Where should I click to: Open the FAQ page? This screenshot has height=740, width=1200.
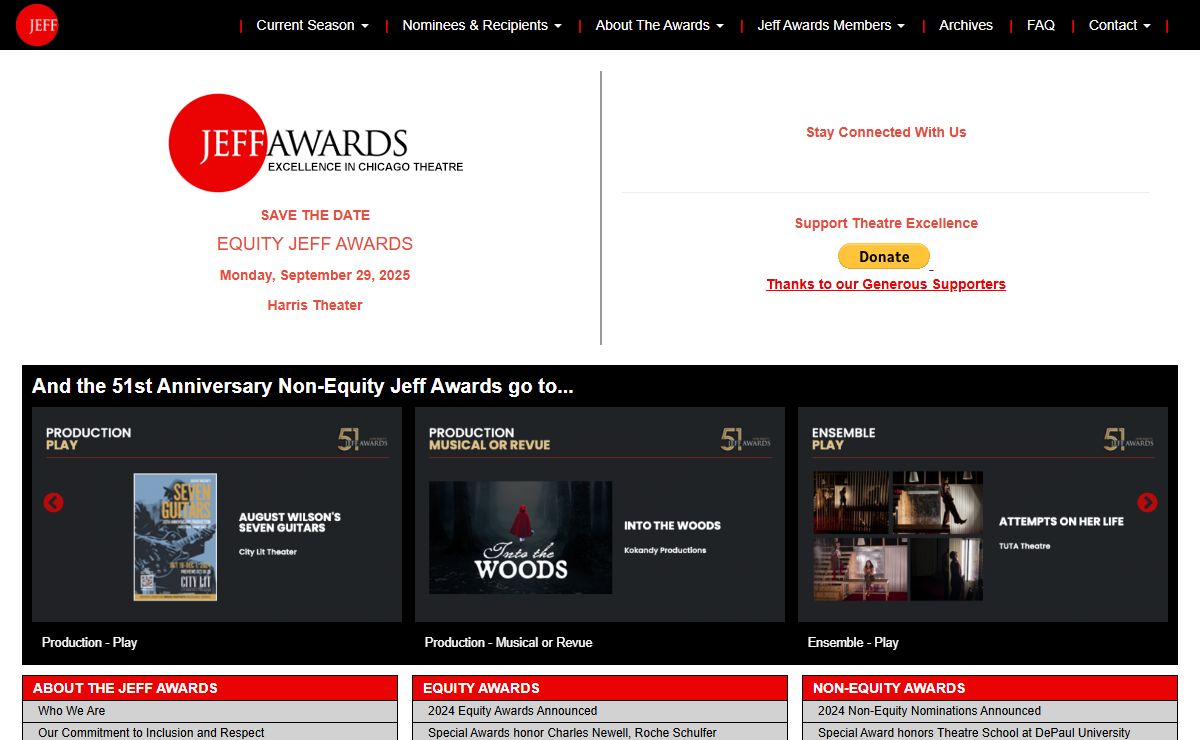(1041, 25)
